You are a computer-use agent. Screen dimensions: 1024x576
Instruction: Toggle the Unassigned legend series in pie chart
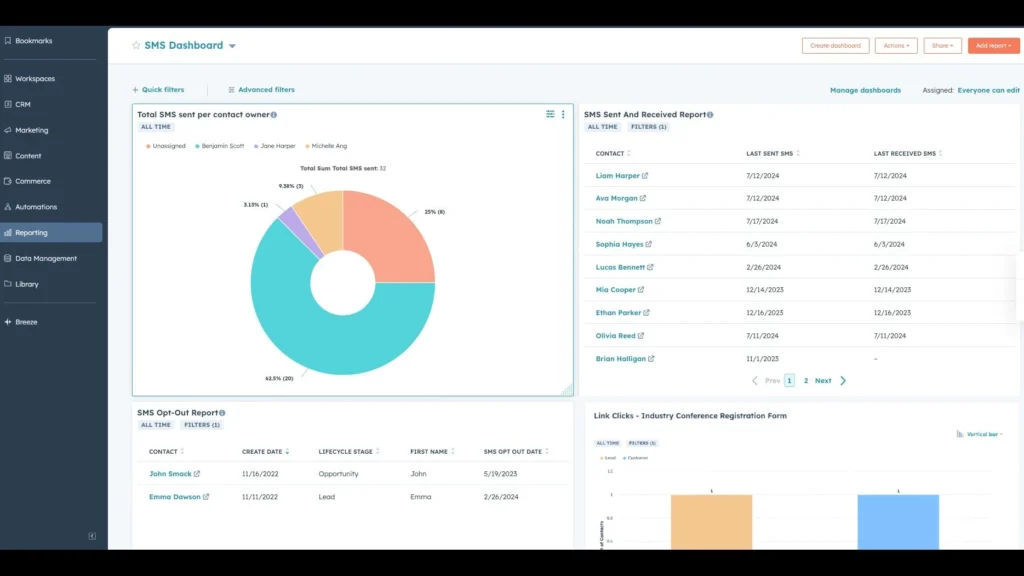[165, 146]
